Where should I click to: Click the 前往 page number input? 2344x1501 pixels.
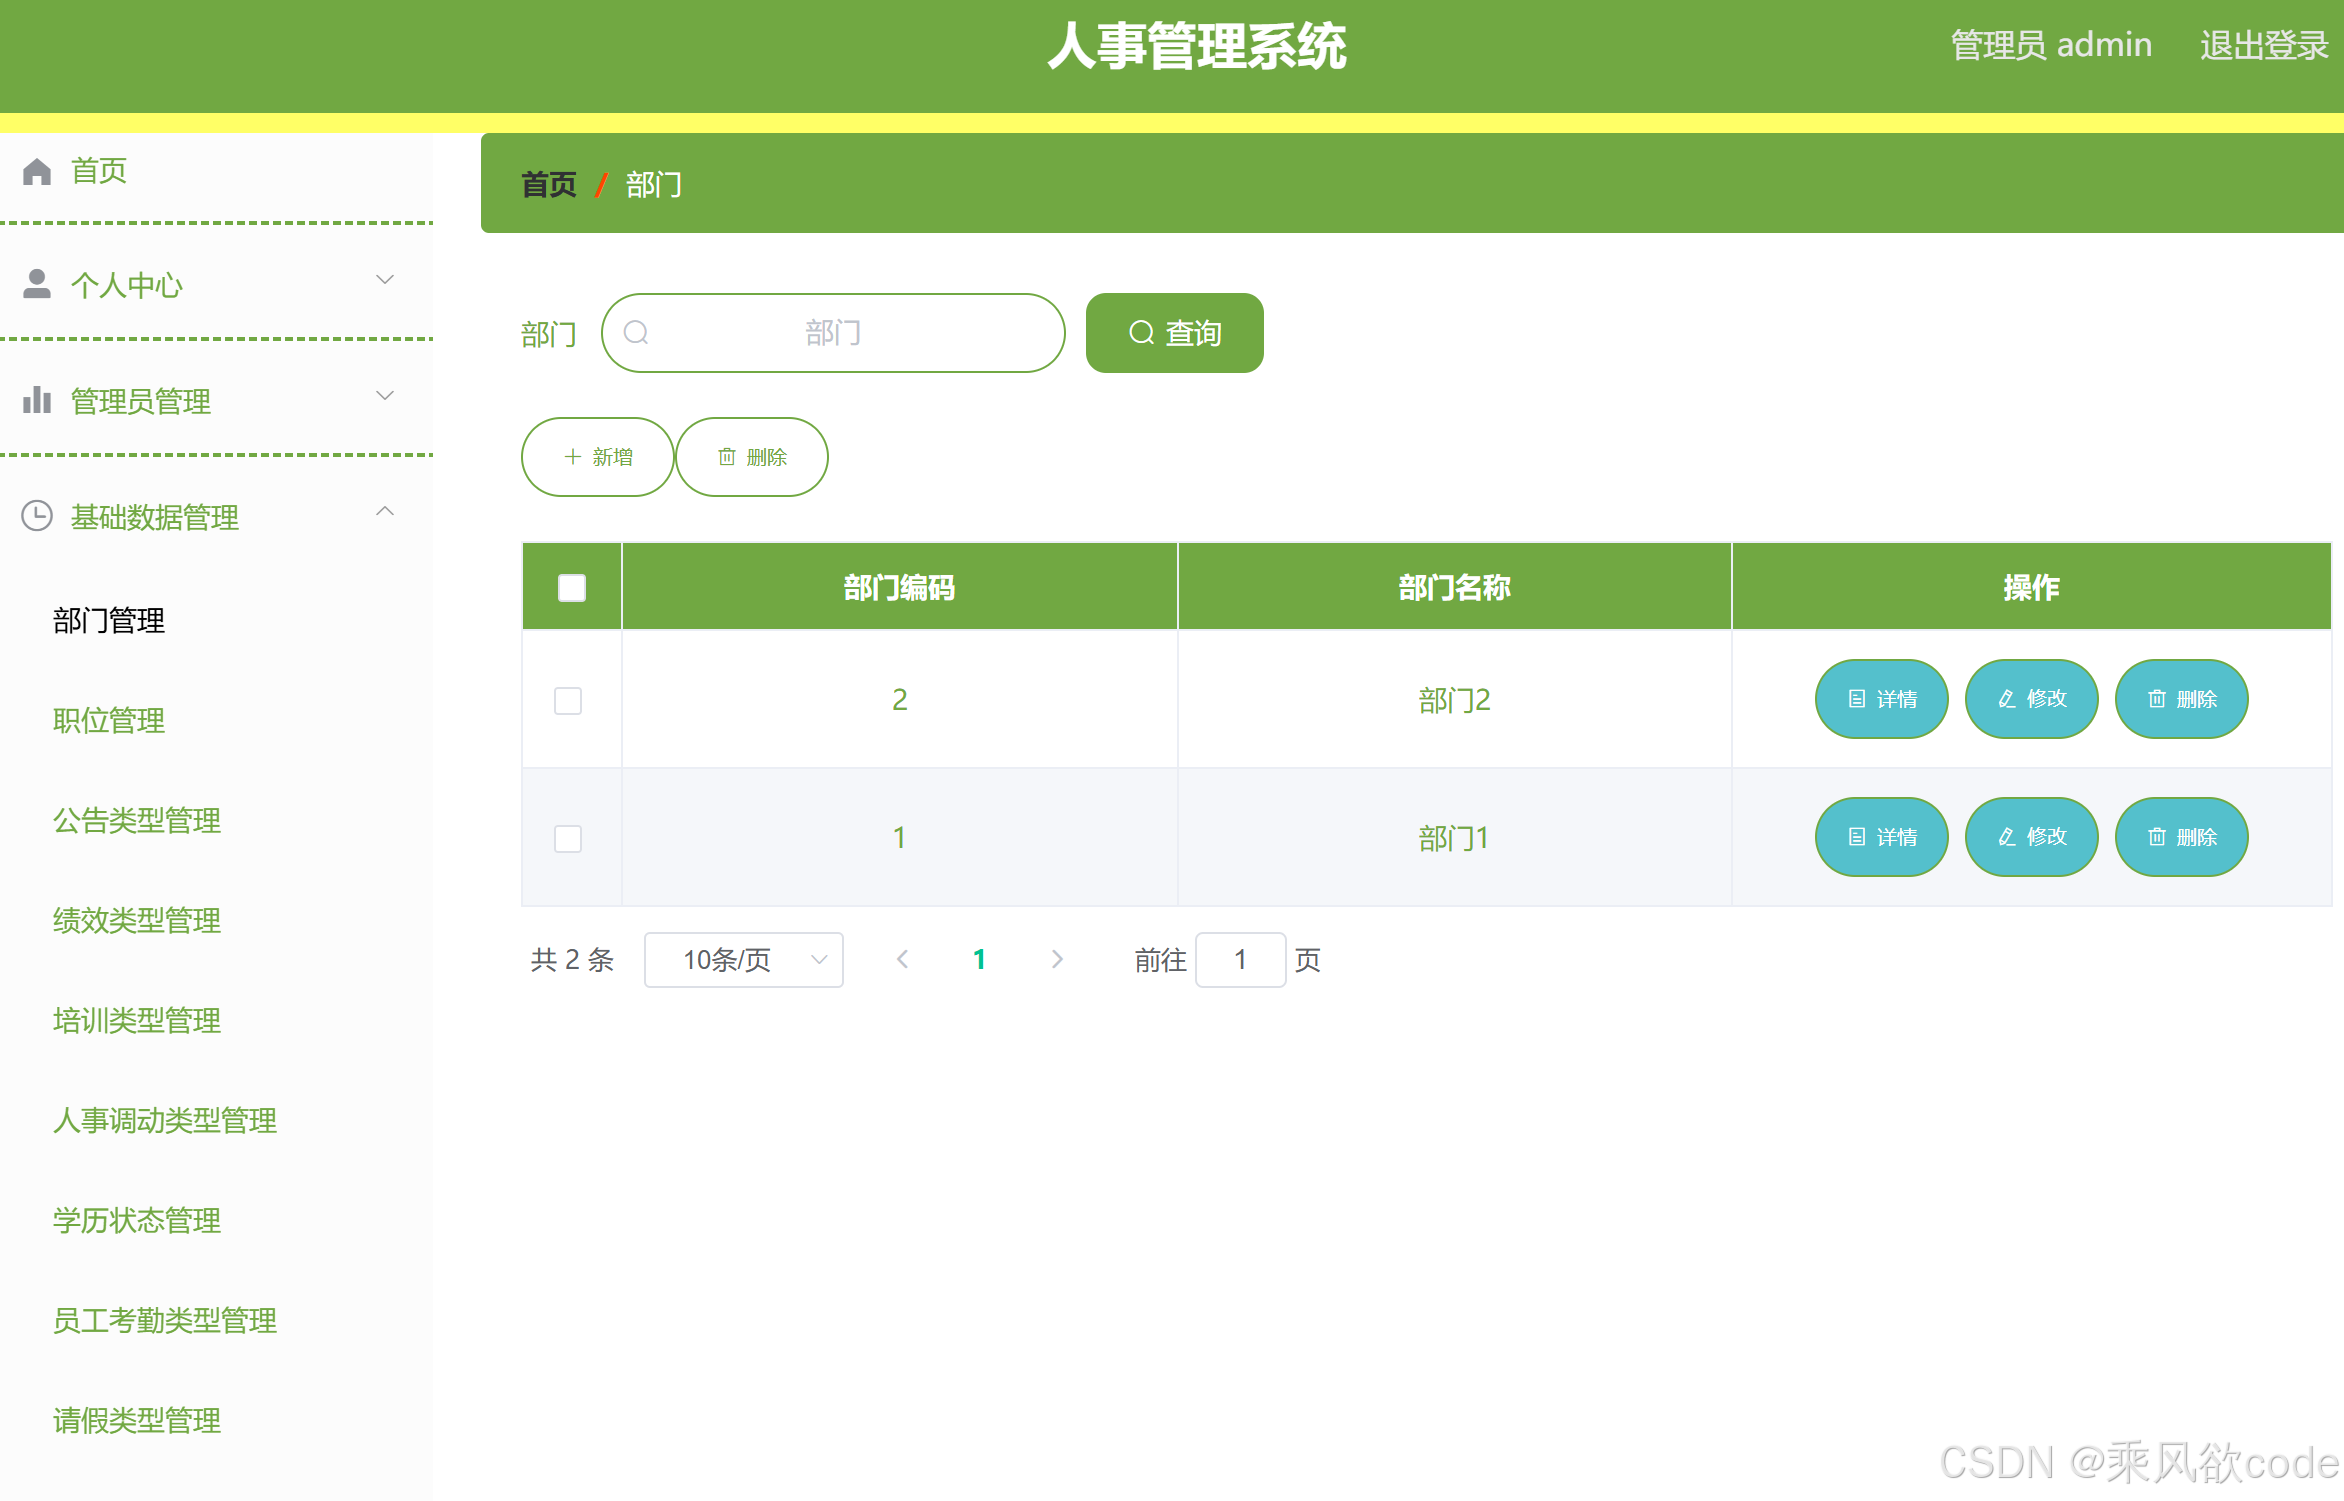(x=1240, y=960)
